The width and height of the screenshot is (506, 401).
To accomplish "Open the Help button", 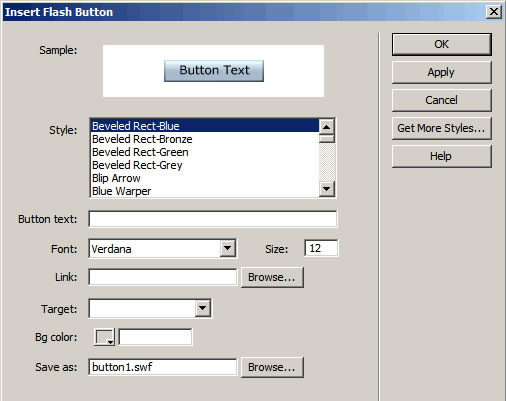I will [x=441, y=156].
